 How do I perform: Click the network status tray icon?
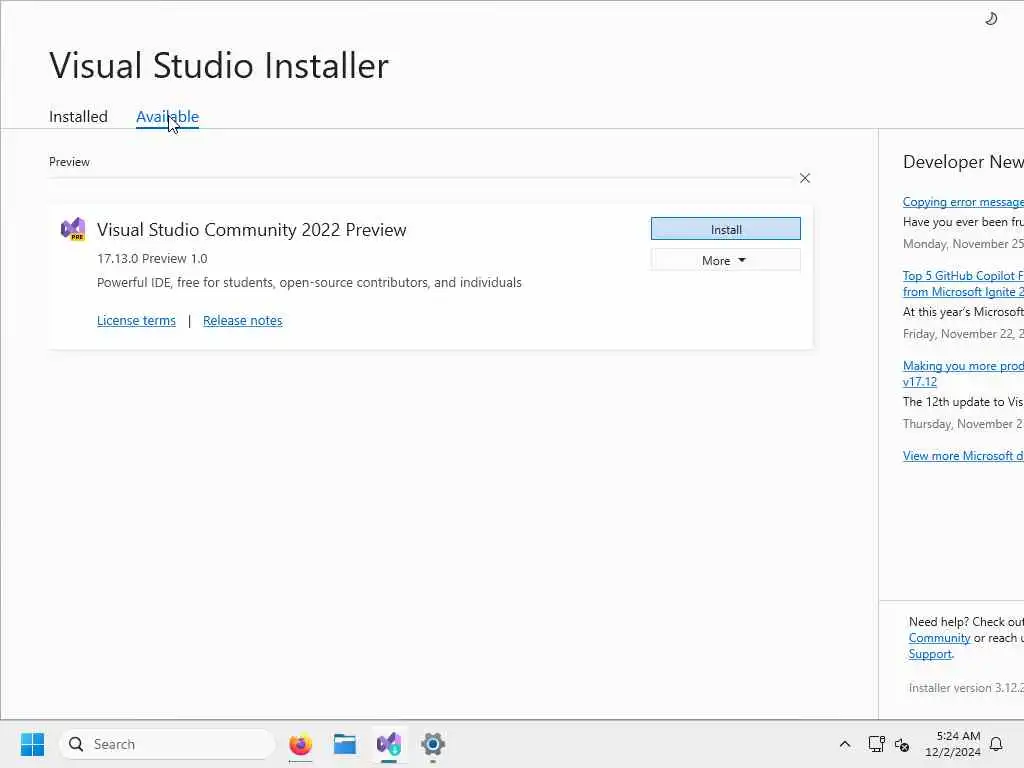[876, 744]
